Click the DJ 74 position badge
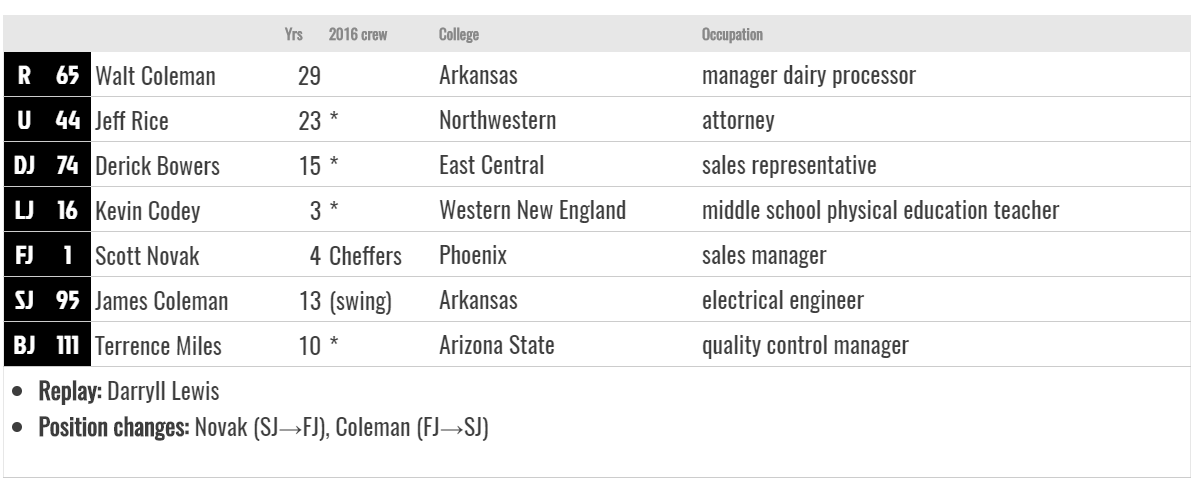The height and width of the screenshot is (487, 1197). [47, 165]
